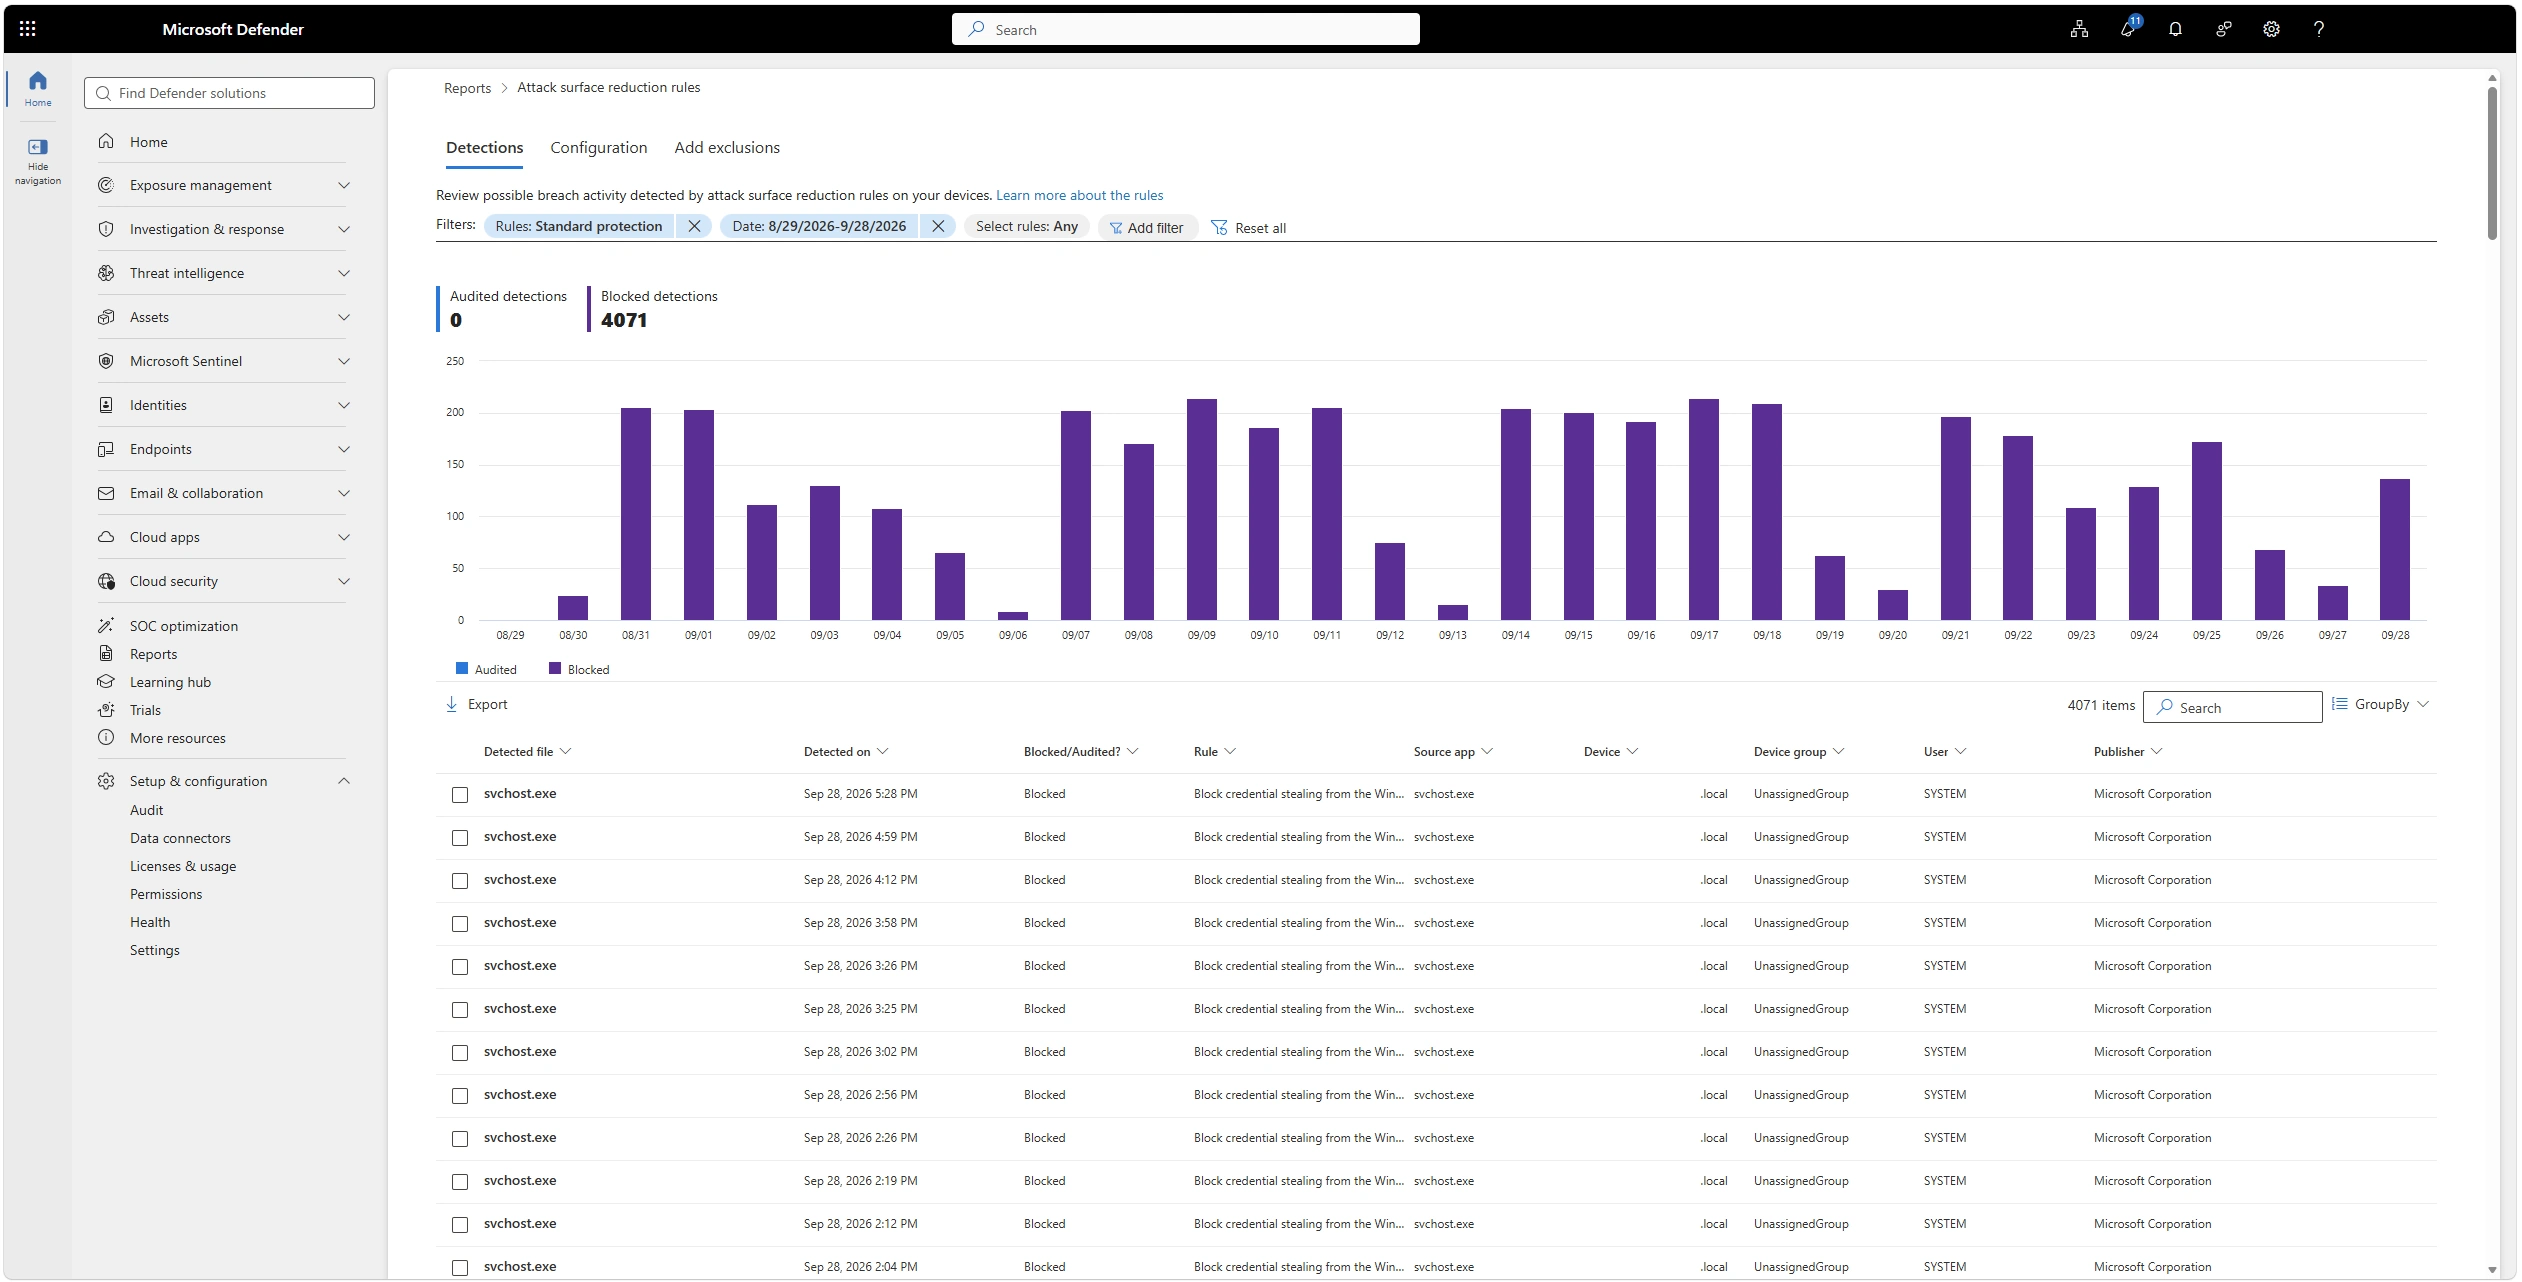
Task: Open the Select rules: Any dropdown
Action: [1026, 226]
